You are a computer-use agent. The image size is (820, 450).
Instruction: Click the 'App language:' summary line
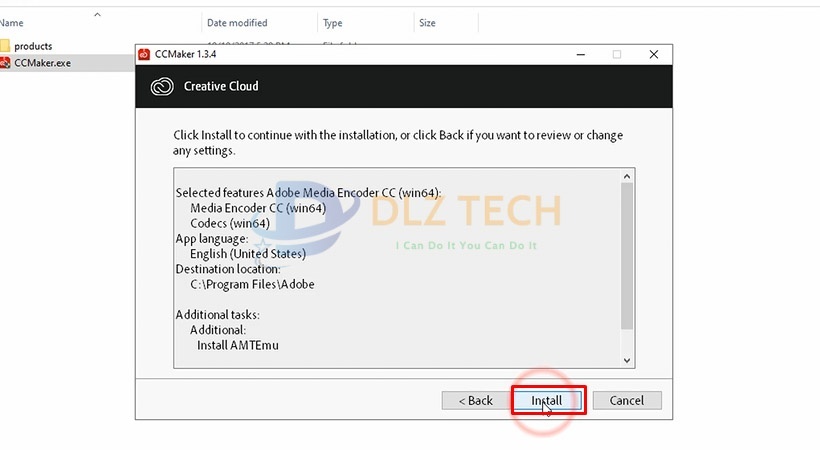point(212,239)
